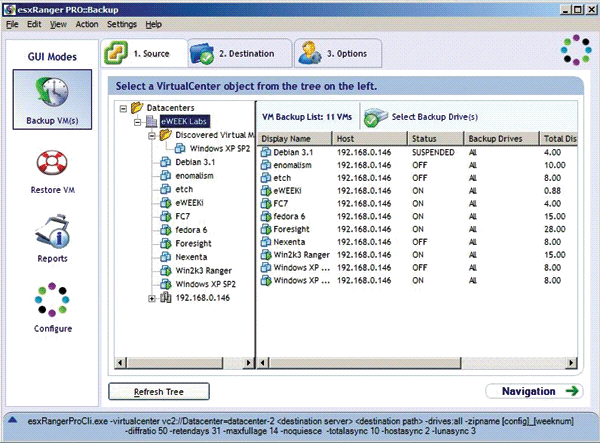This screenshot has height=443, width=600.
Task: Open the Configure dotted-circle icon
Action: point(52,300)
